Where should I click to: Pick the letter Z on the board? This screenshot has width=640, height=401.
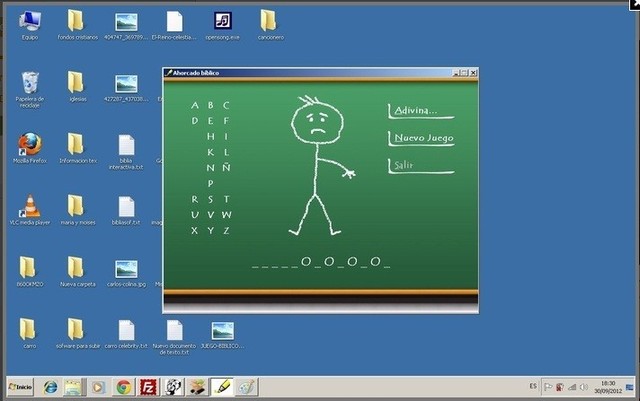click(226, 231)
